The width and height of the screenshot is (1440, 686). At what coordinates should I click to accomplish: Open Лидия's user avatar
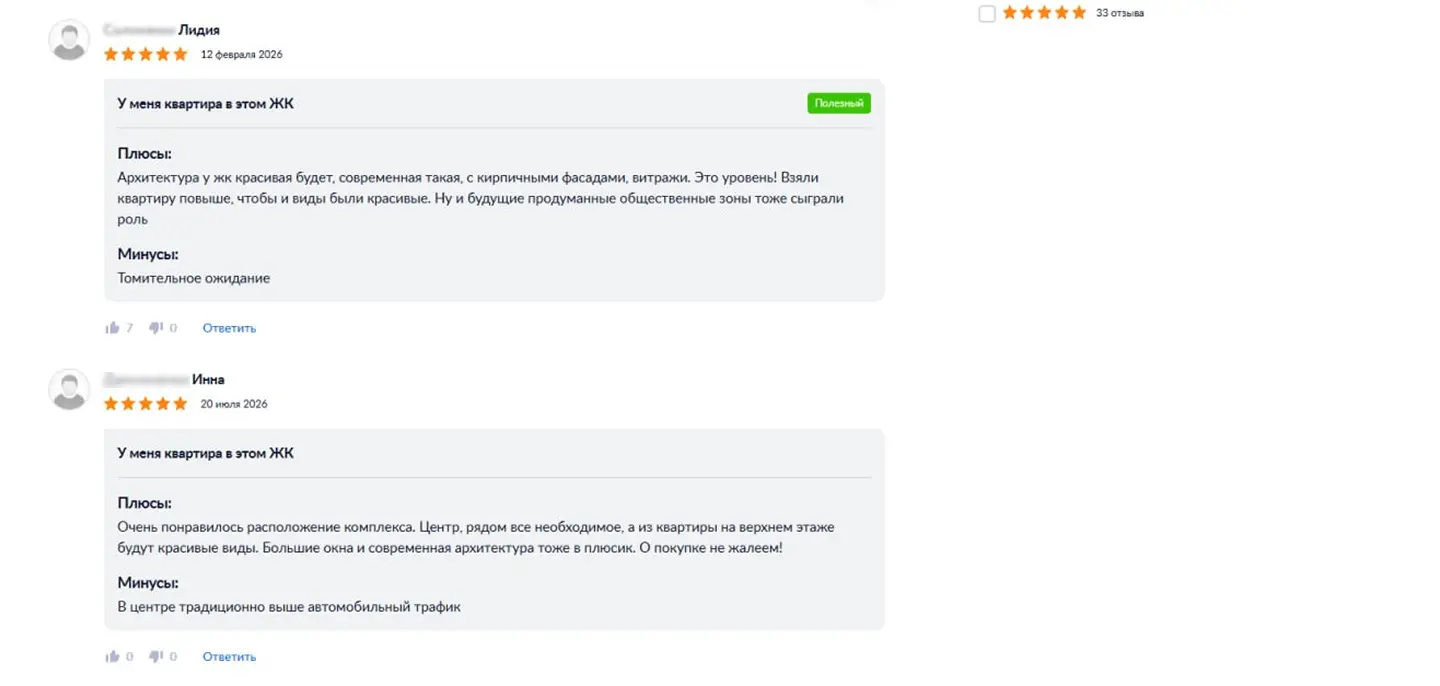pos(69,40)
